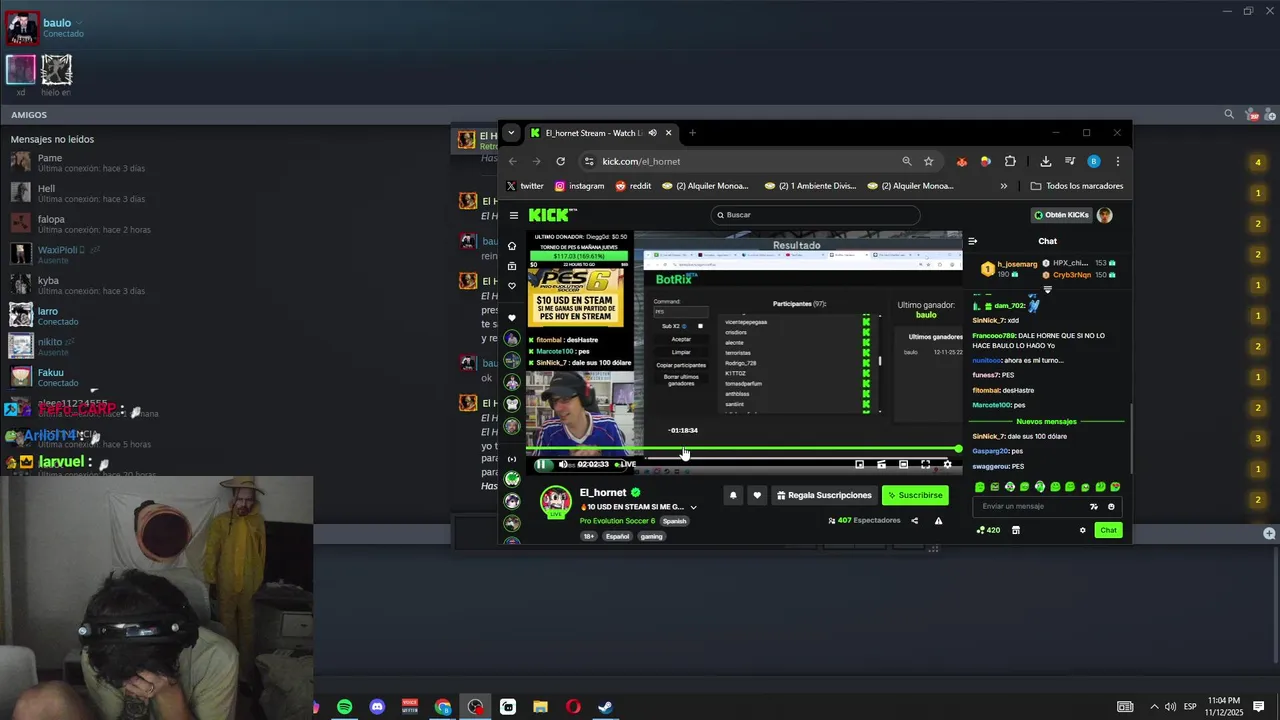Reload the kick.com page
This screenshot has height=720, width=1280.
560,161
